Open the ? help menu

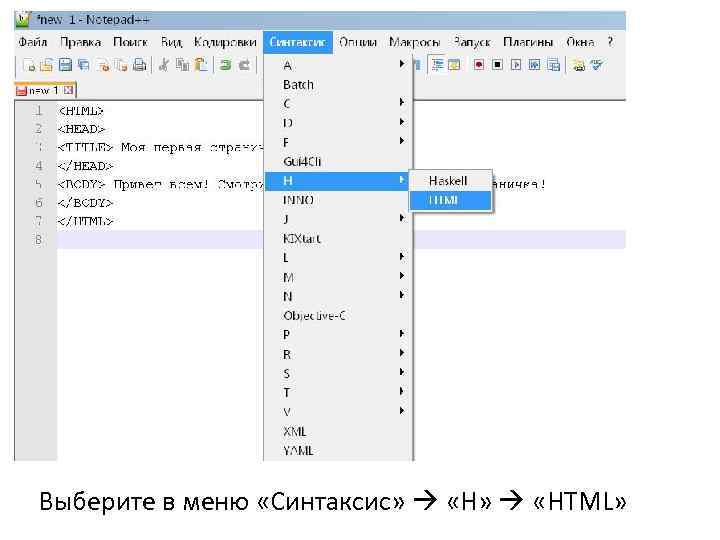610,42
